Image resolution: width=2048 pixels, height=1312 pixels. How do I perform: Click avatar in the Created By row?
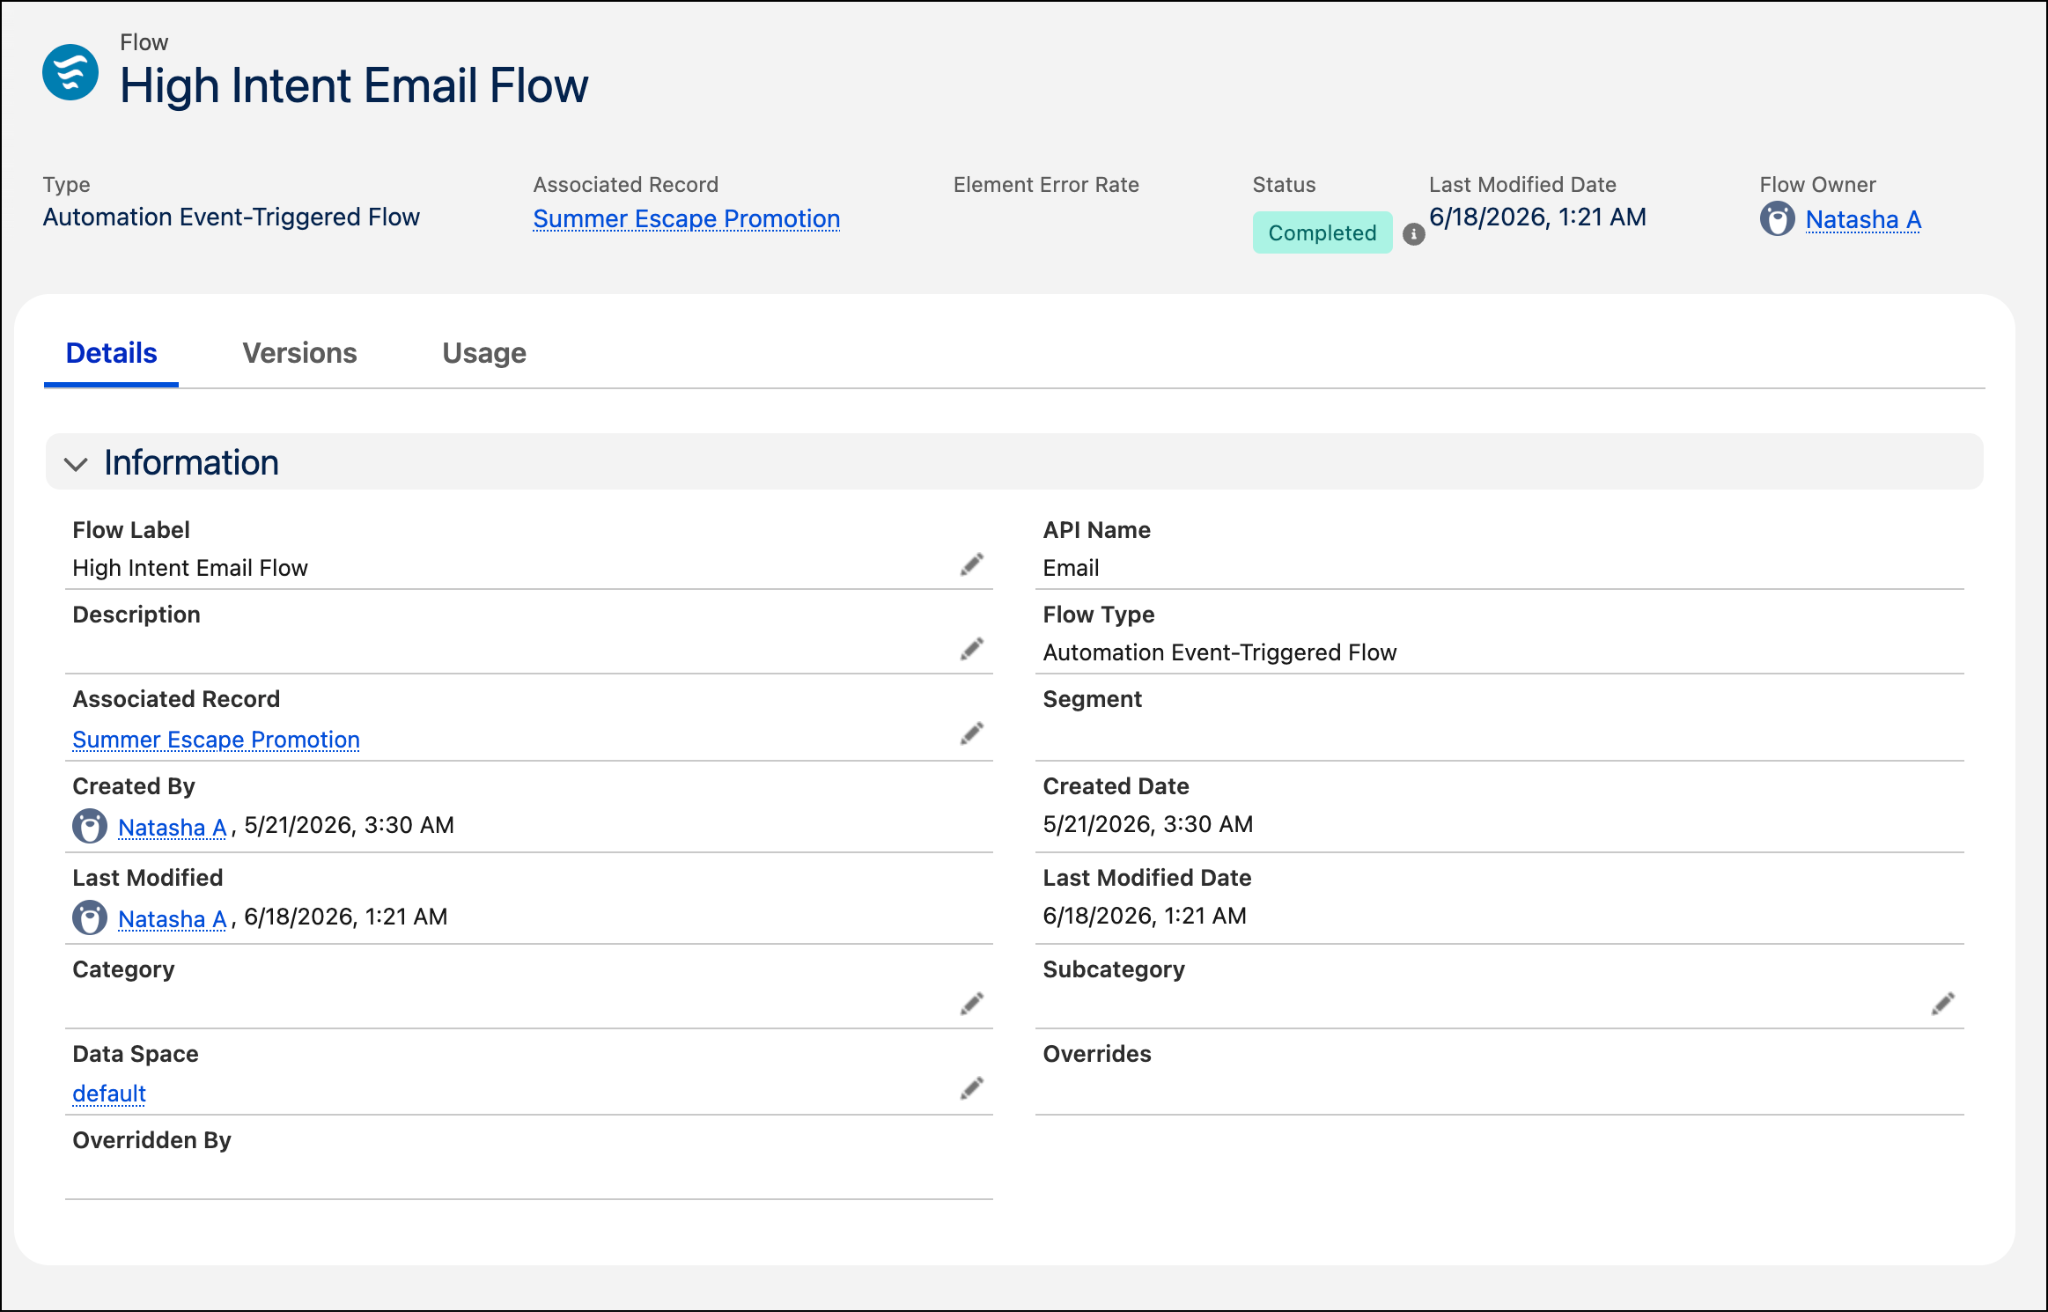[90, 826]
